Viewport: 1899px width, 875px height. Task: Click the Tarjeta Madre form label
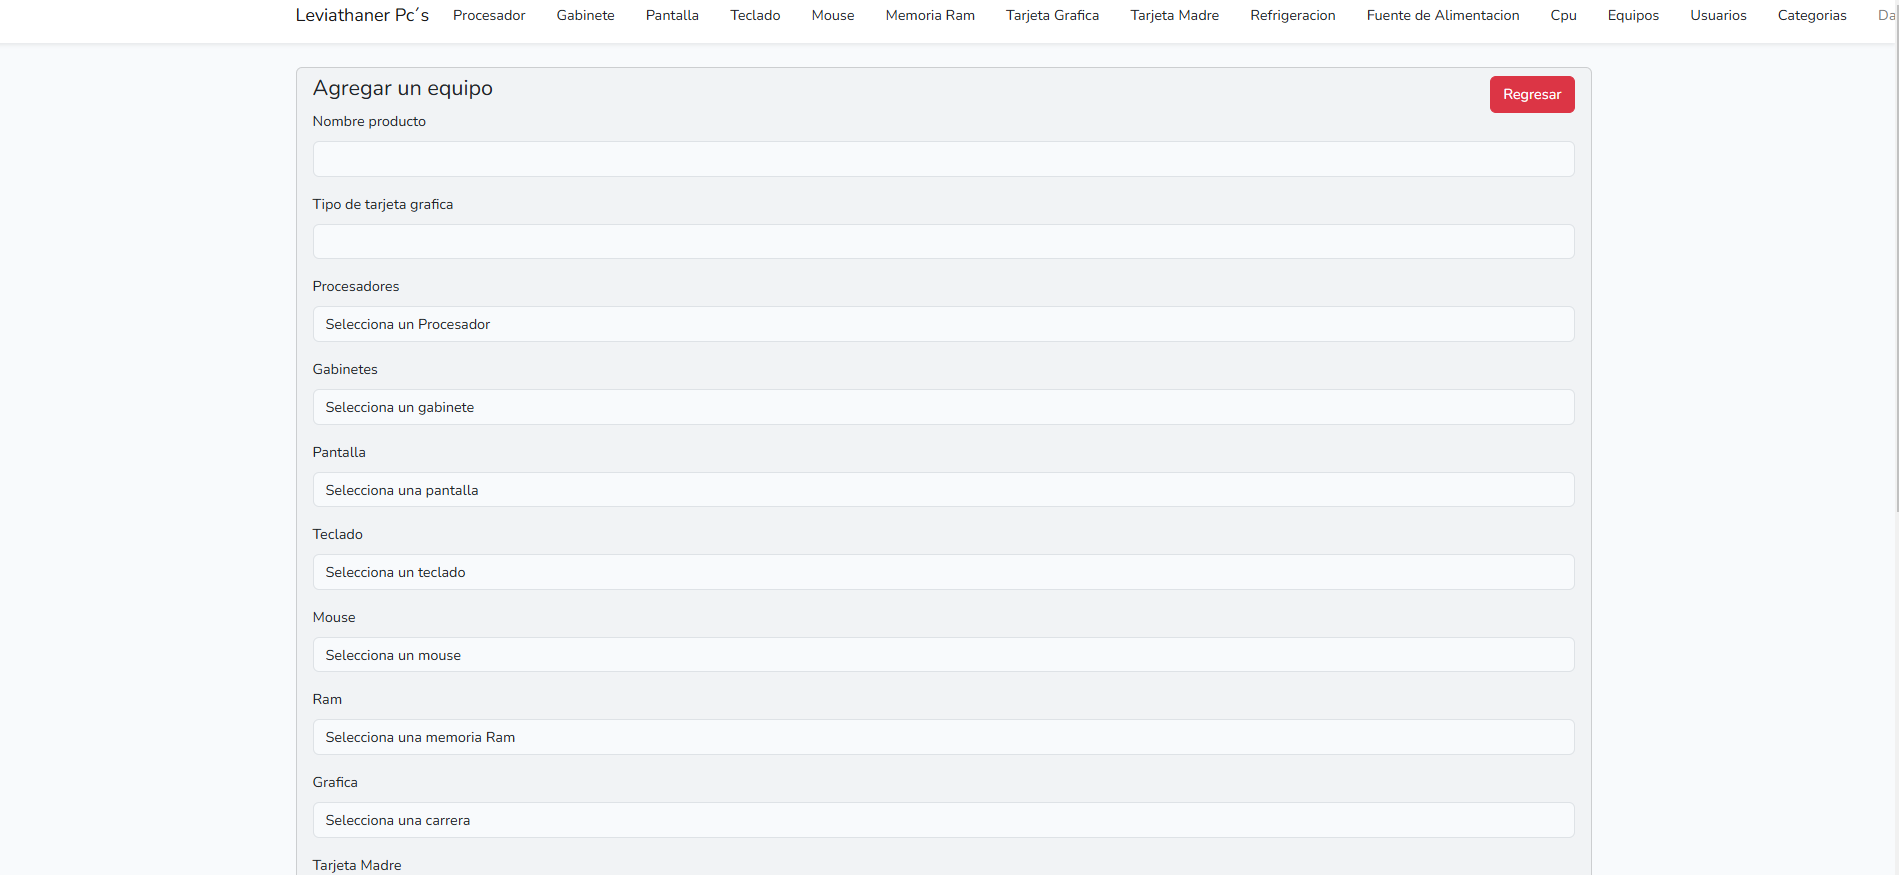click(x=357, y=865)
